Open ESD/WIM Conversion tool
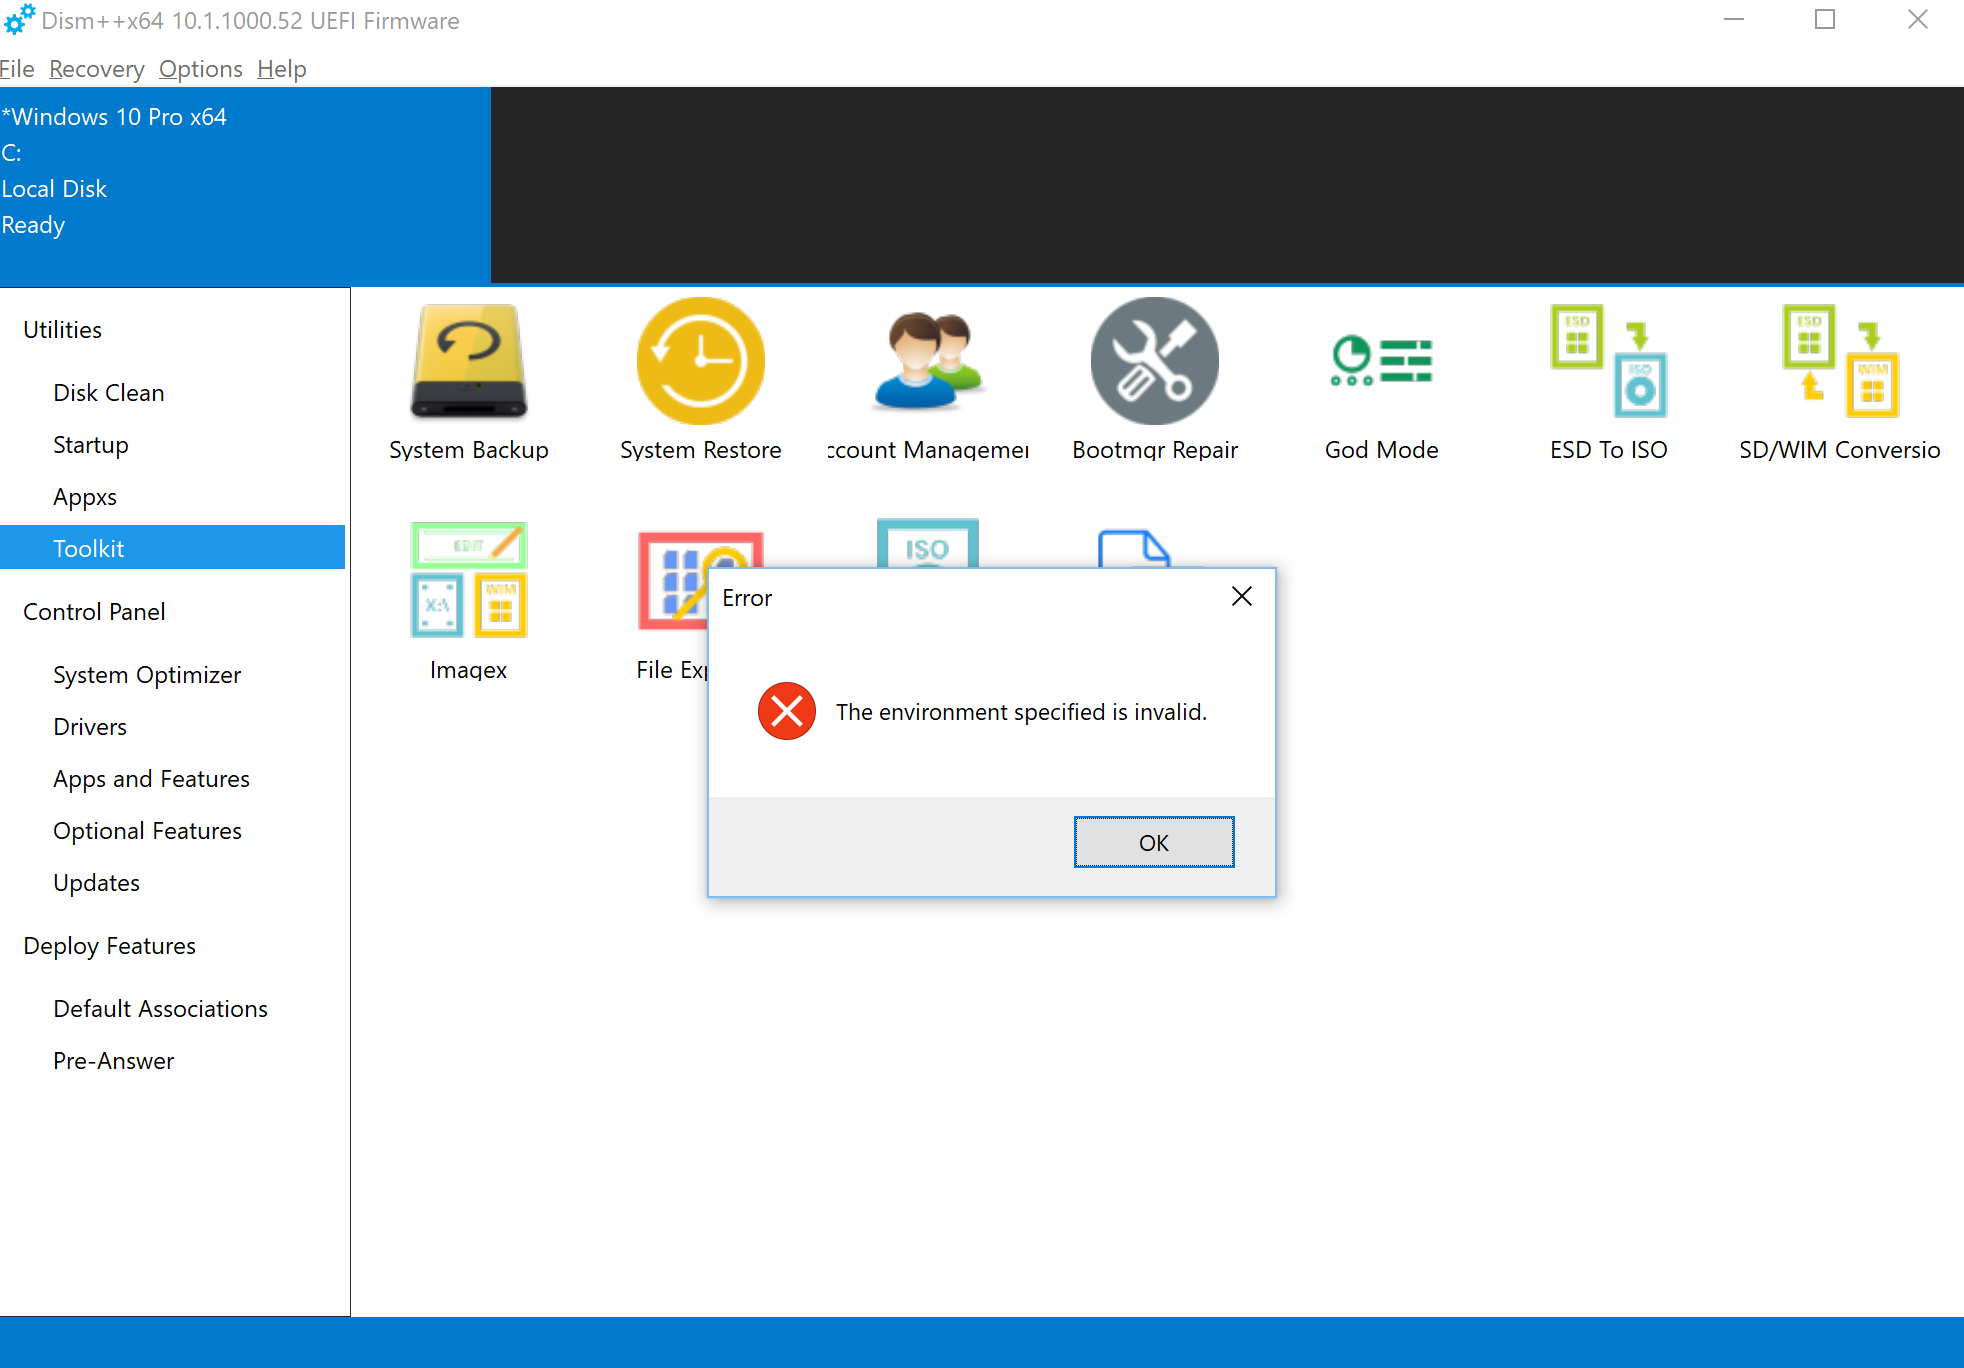Screen dimensions: 1964x1368 point(1839,381)
